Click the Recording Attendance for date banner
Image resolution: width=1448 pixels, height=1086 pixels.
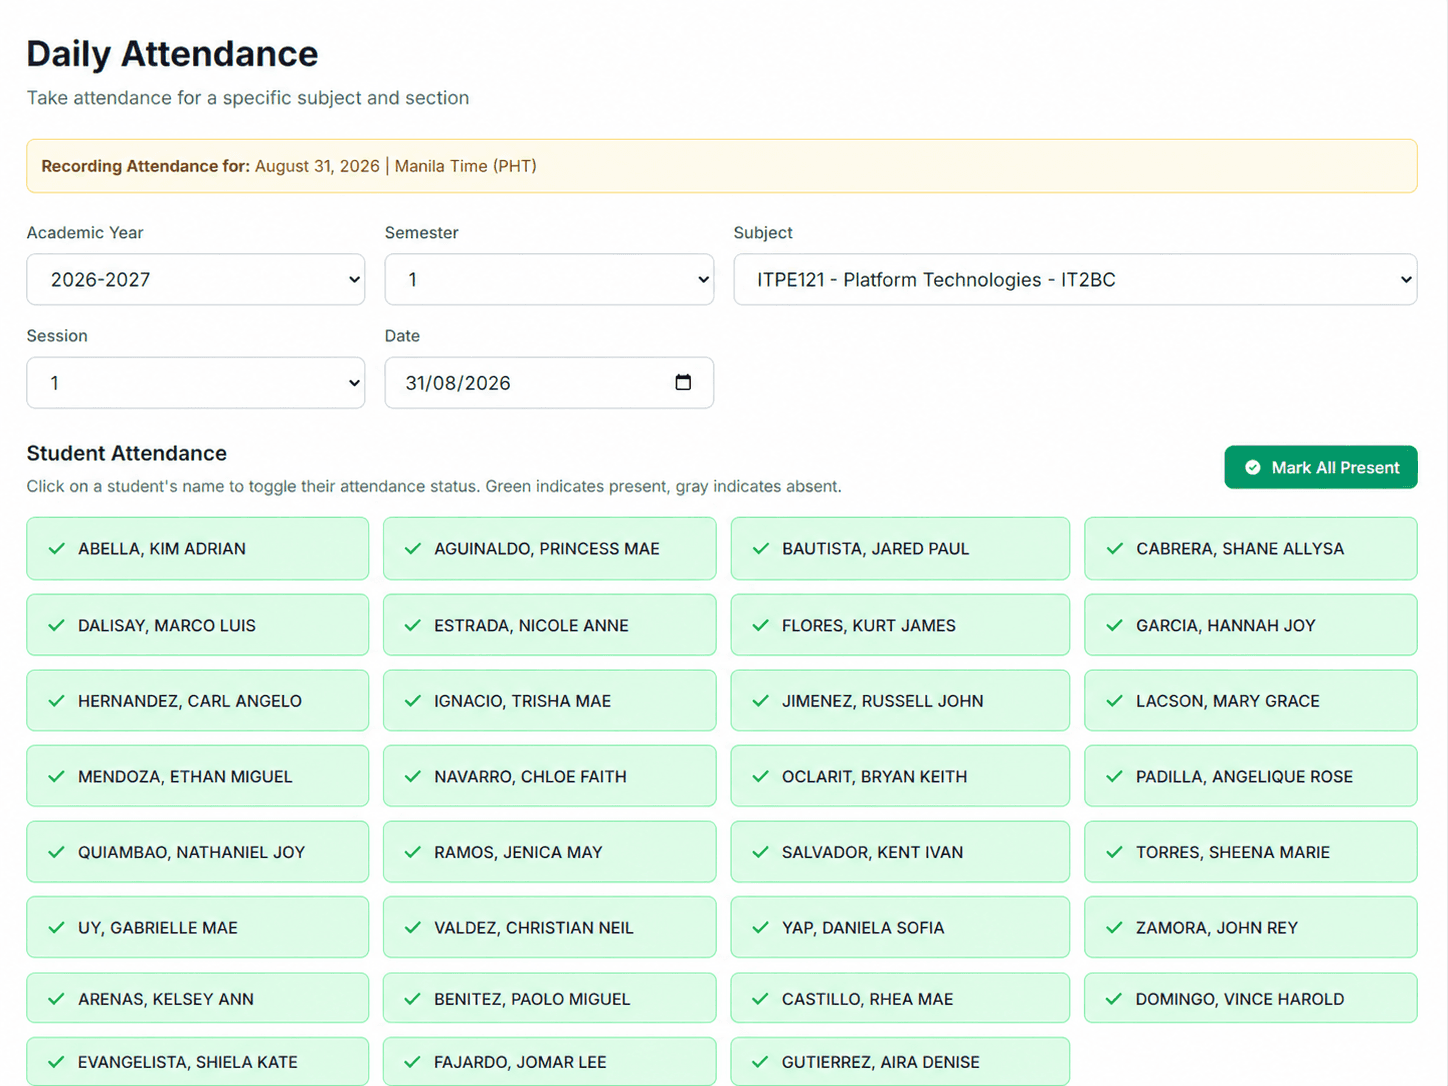click(722, 166)
